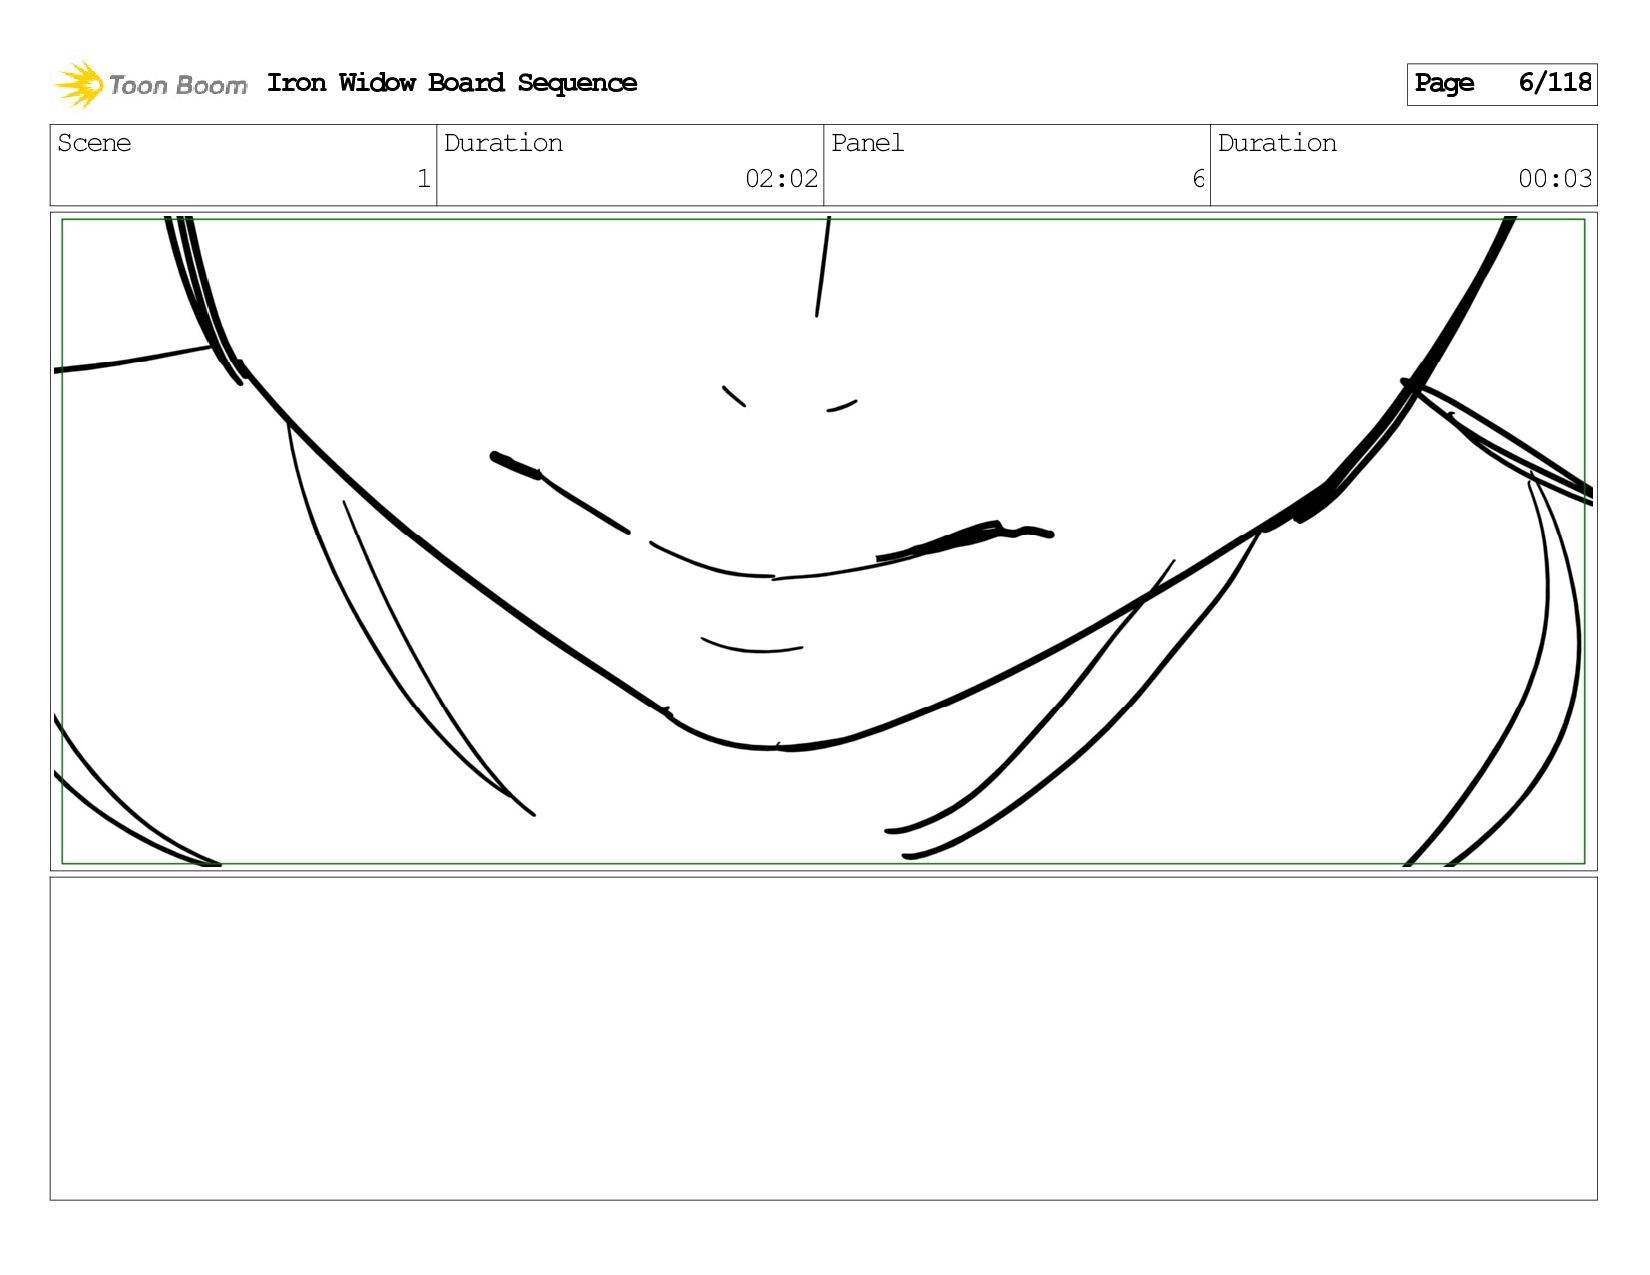This screenshot has height=1275, width=1650.
Task: Click the scene Duration cell showing 02:02
Action: click(630, 165)
